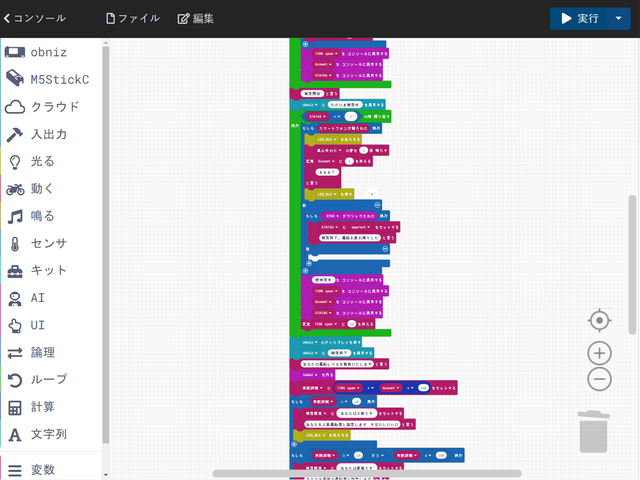Open the 編集 menu
640x480 pixels.
coord(195,19)
